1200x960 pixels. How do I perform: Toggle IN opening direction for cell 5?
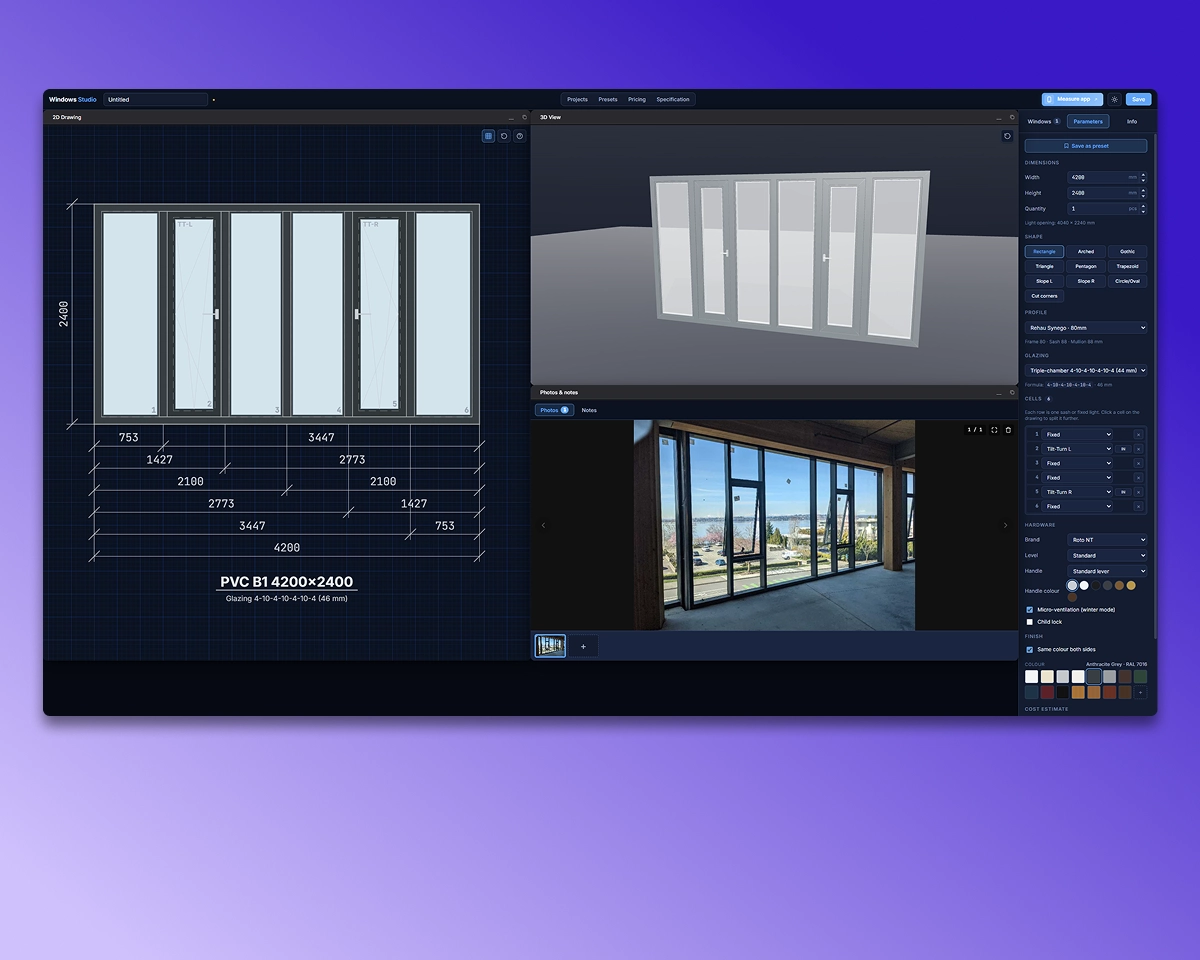(x=1123, y=492)
